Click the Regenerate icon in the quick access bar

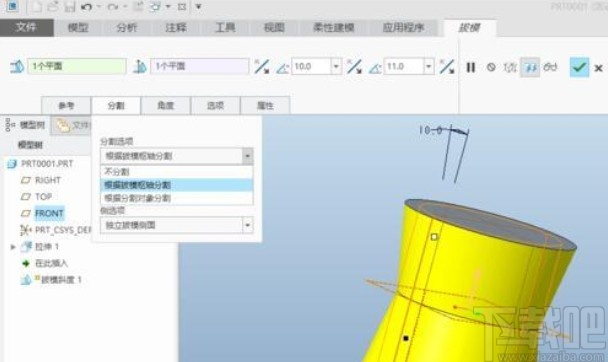pos(138,7)
